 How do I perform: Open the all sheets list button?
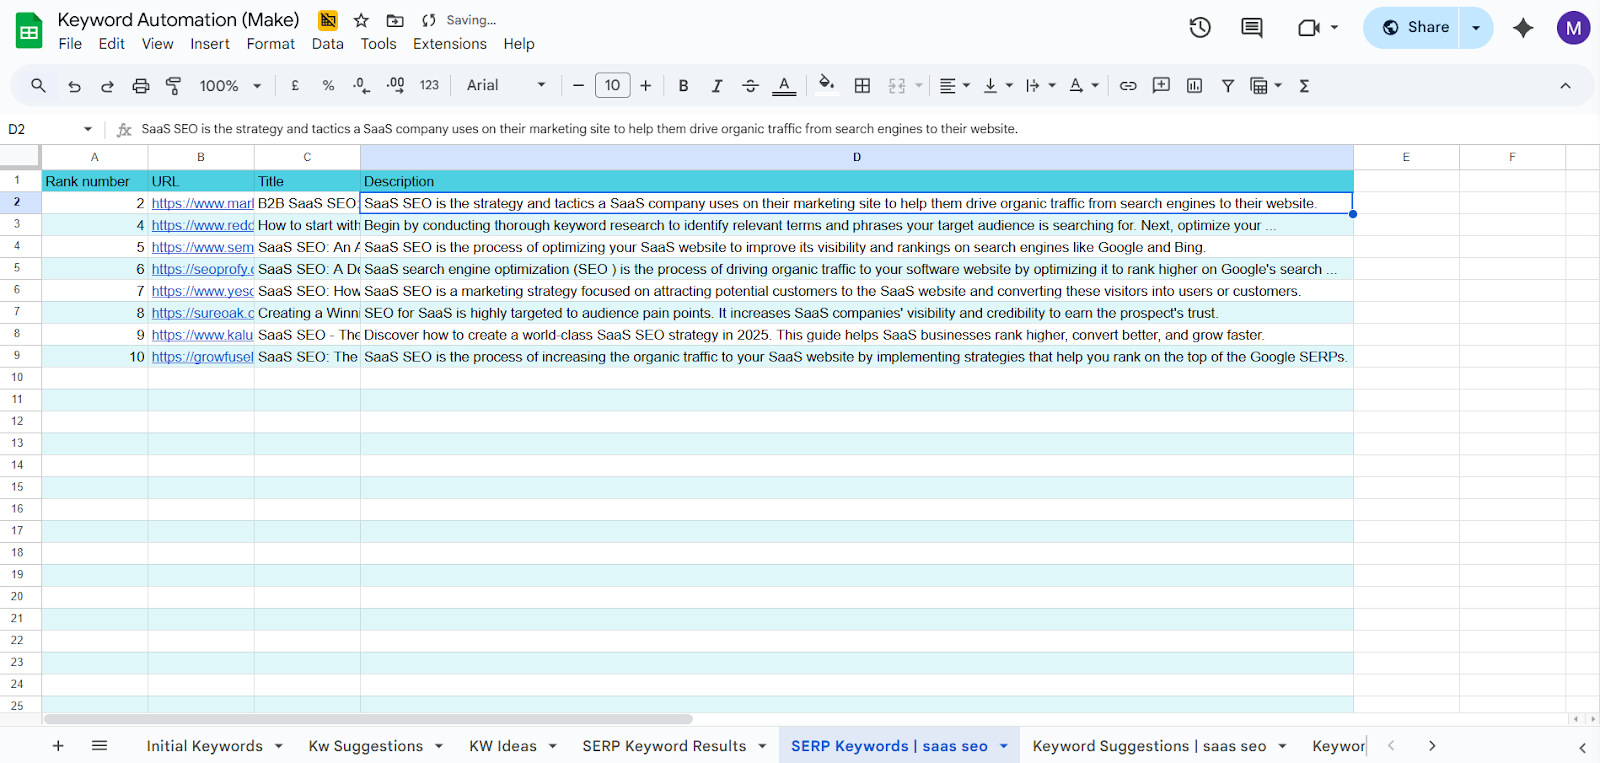[99, 746]
